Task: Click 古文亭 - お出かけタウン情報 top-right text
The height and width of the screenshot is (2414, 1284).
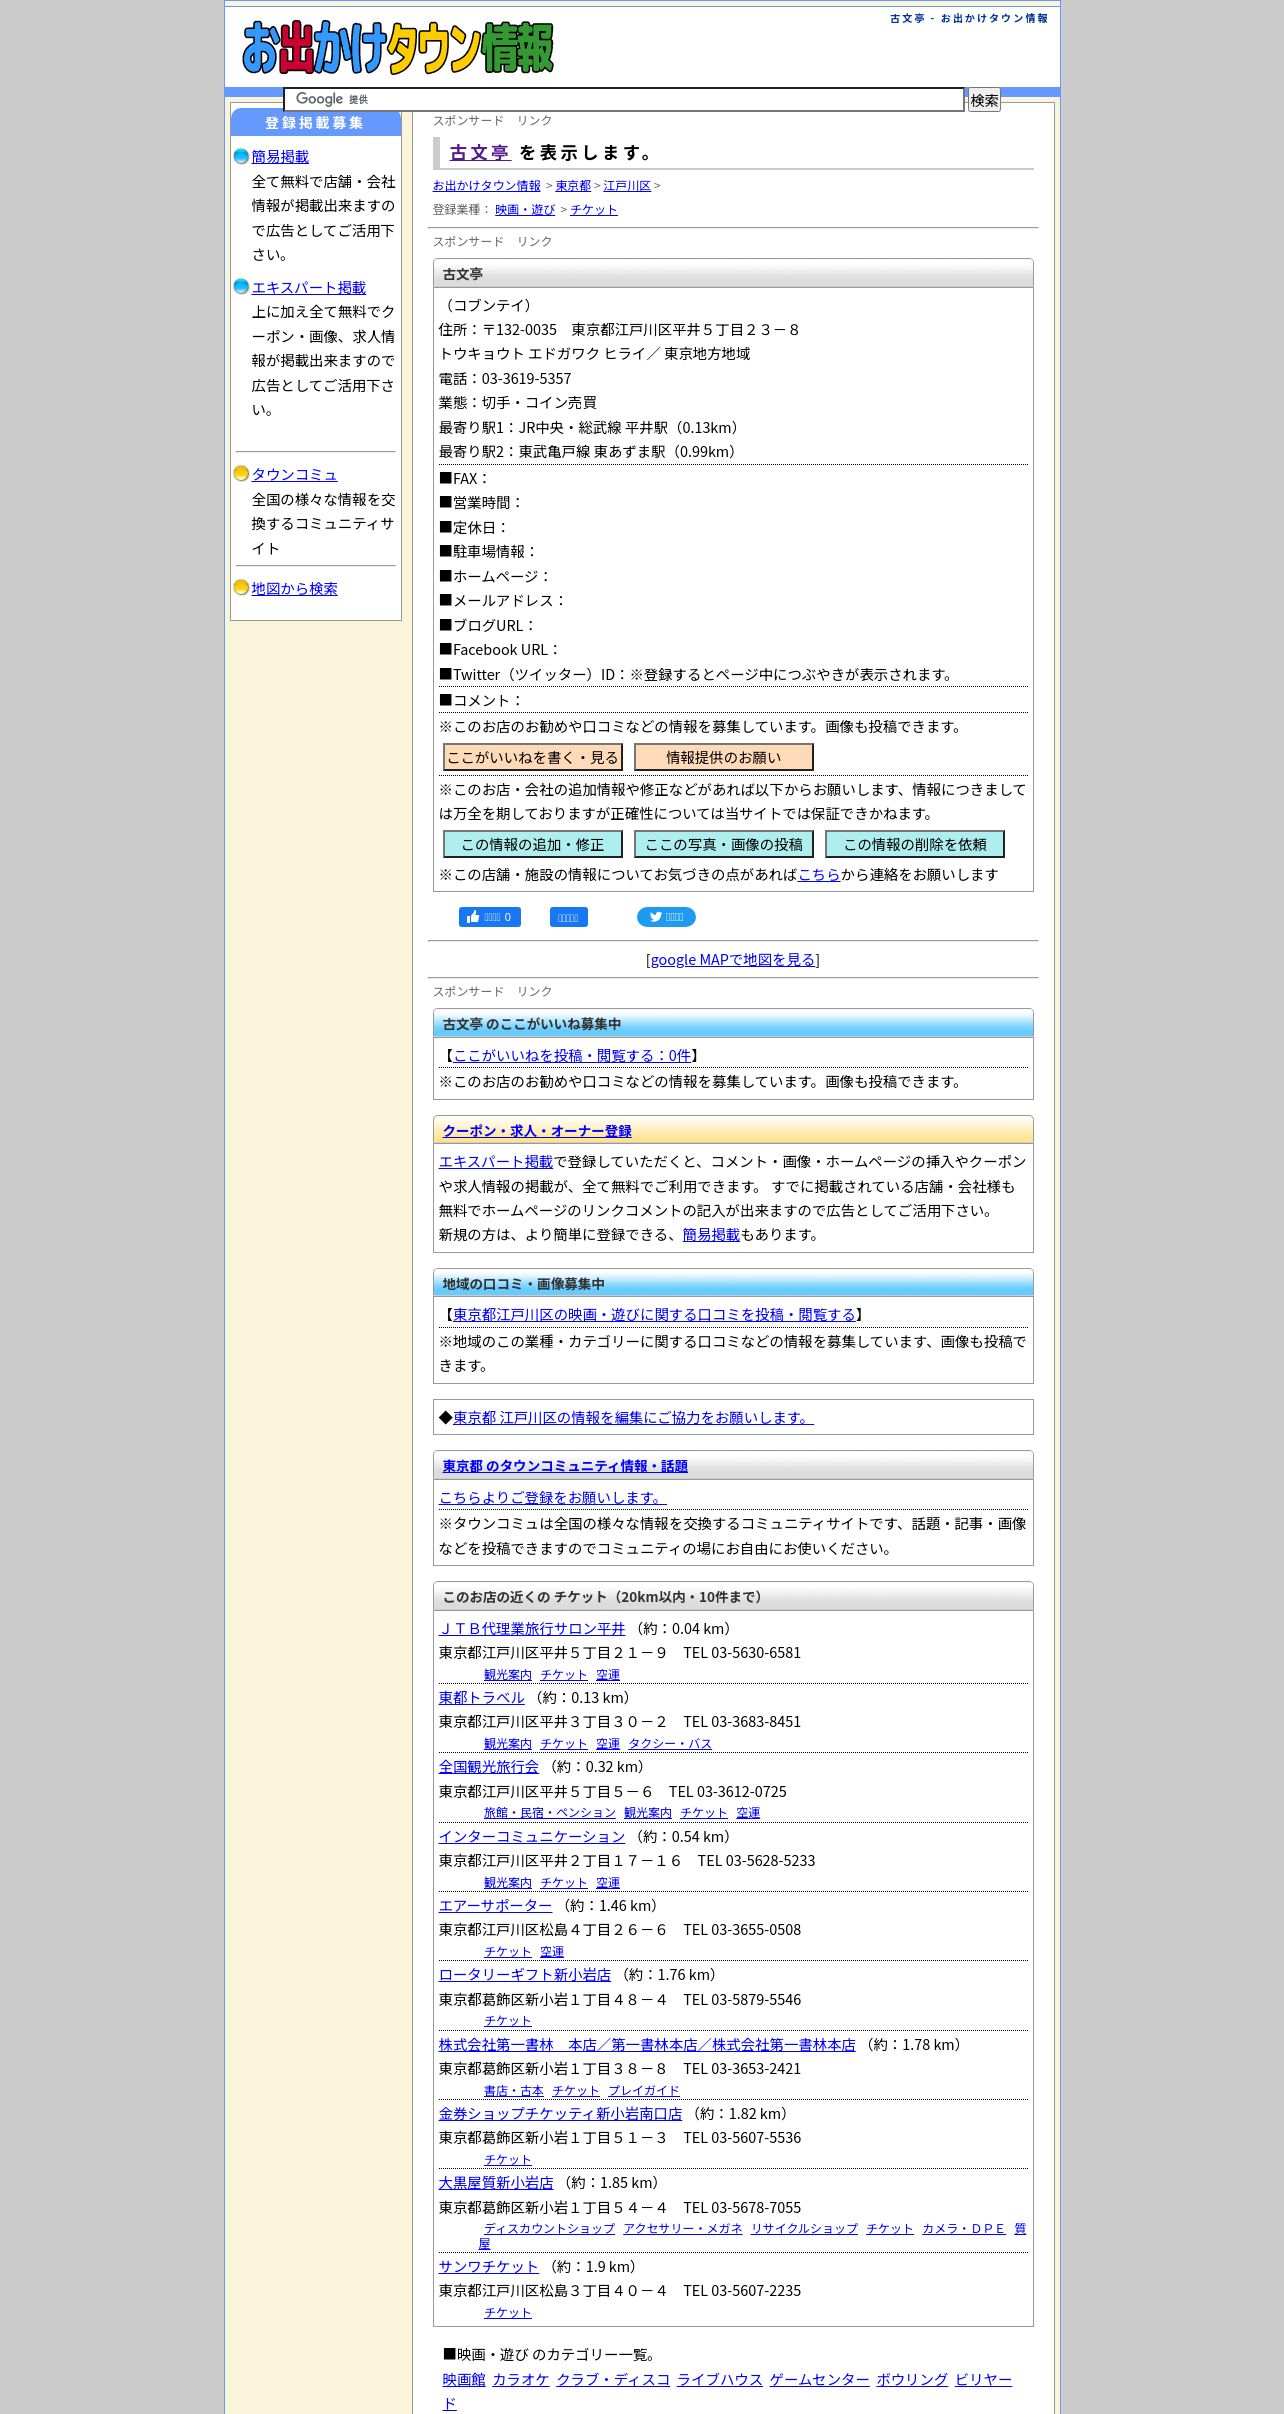Action: (x=969, y=18)
